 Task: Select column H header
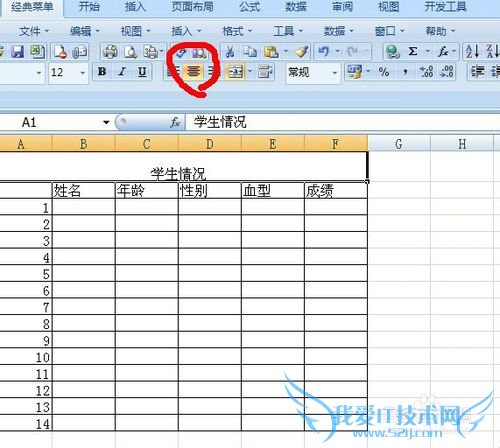[462, 144]
